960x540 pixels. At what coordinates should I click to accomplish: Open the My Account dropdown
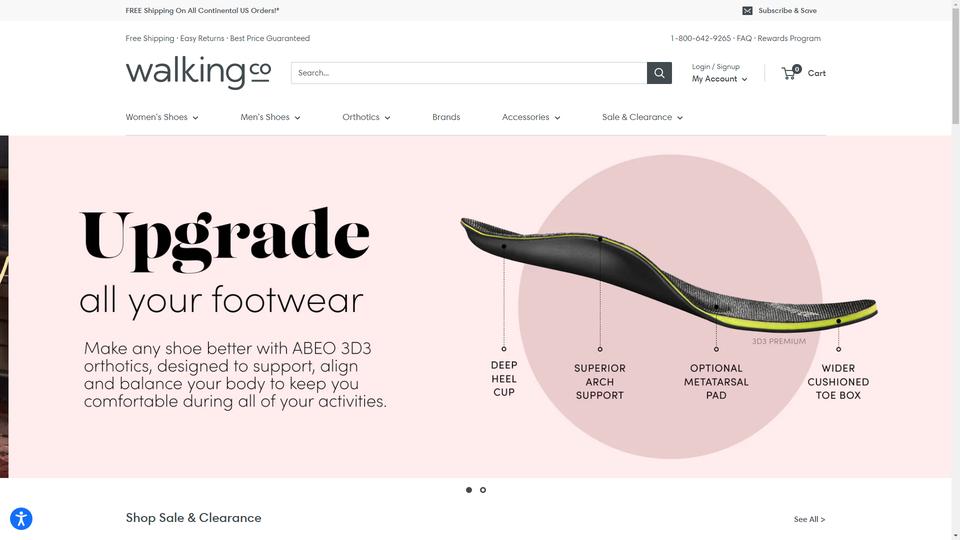(x=719, y=79)
